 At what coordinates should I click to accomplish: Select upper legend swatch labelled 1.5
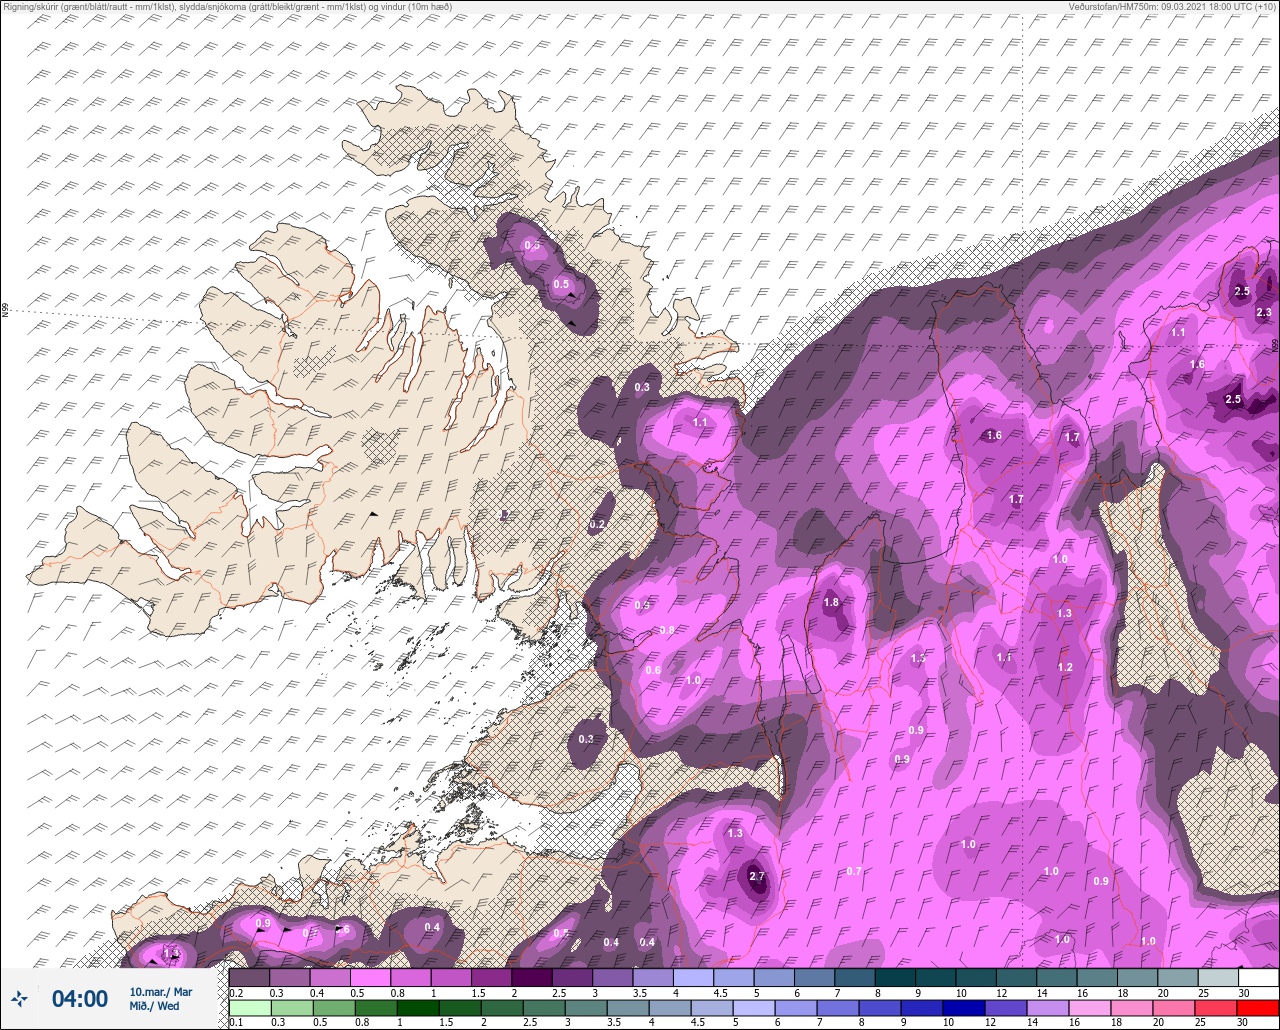click(x=491, y=977)
